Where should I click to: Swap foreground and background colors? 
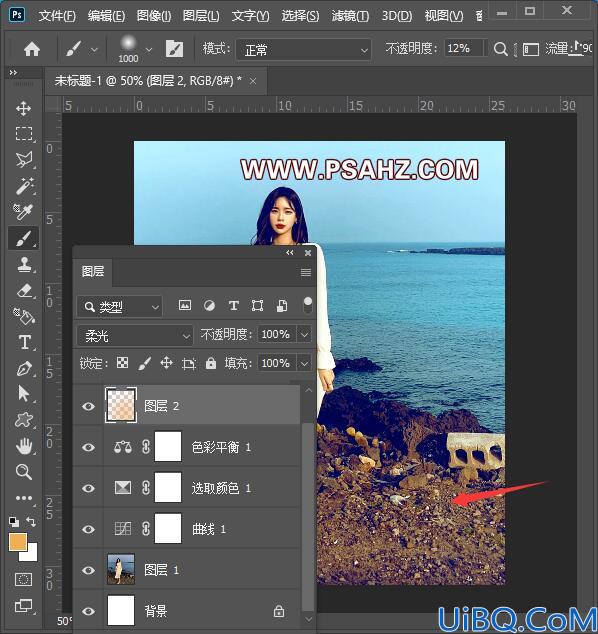pos(31,522)
